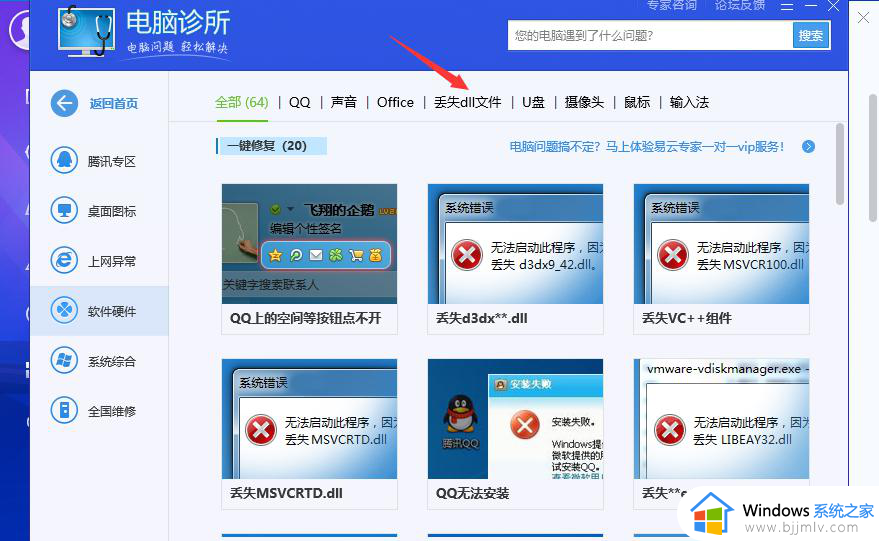879x541 pixels.
Task: Click the 电脑诊所 logo icon
Action: pos(86,31)
